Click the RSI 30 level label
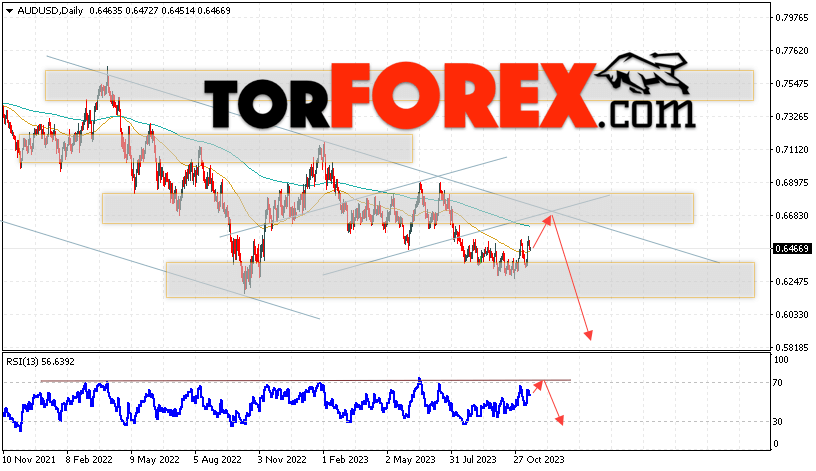 tap(777, 422)
